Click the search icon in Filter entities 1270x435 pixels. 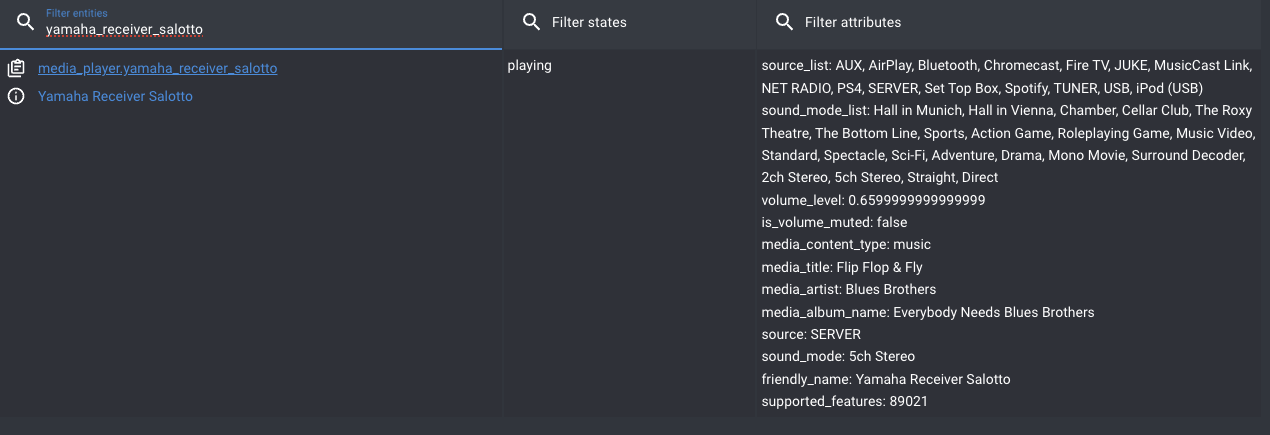pyautogui.click(x=26, y=23)
